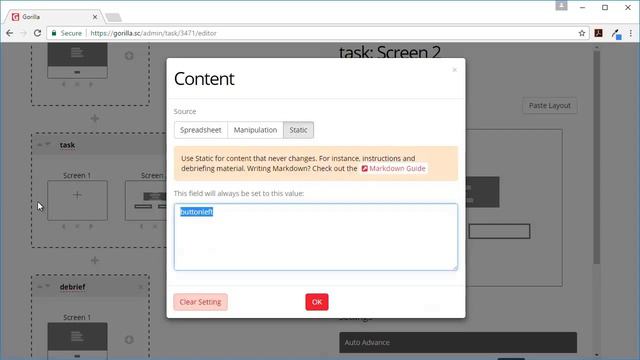This screenshot has width=640, height=360.
Task: Click the Gorilla tab title
Action: point(31,17)
